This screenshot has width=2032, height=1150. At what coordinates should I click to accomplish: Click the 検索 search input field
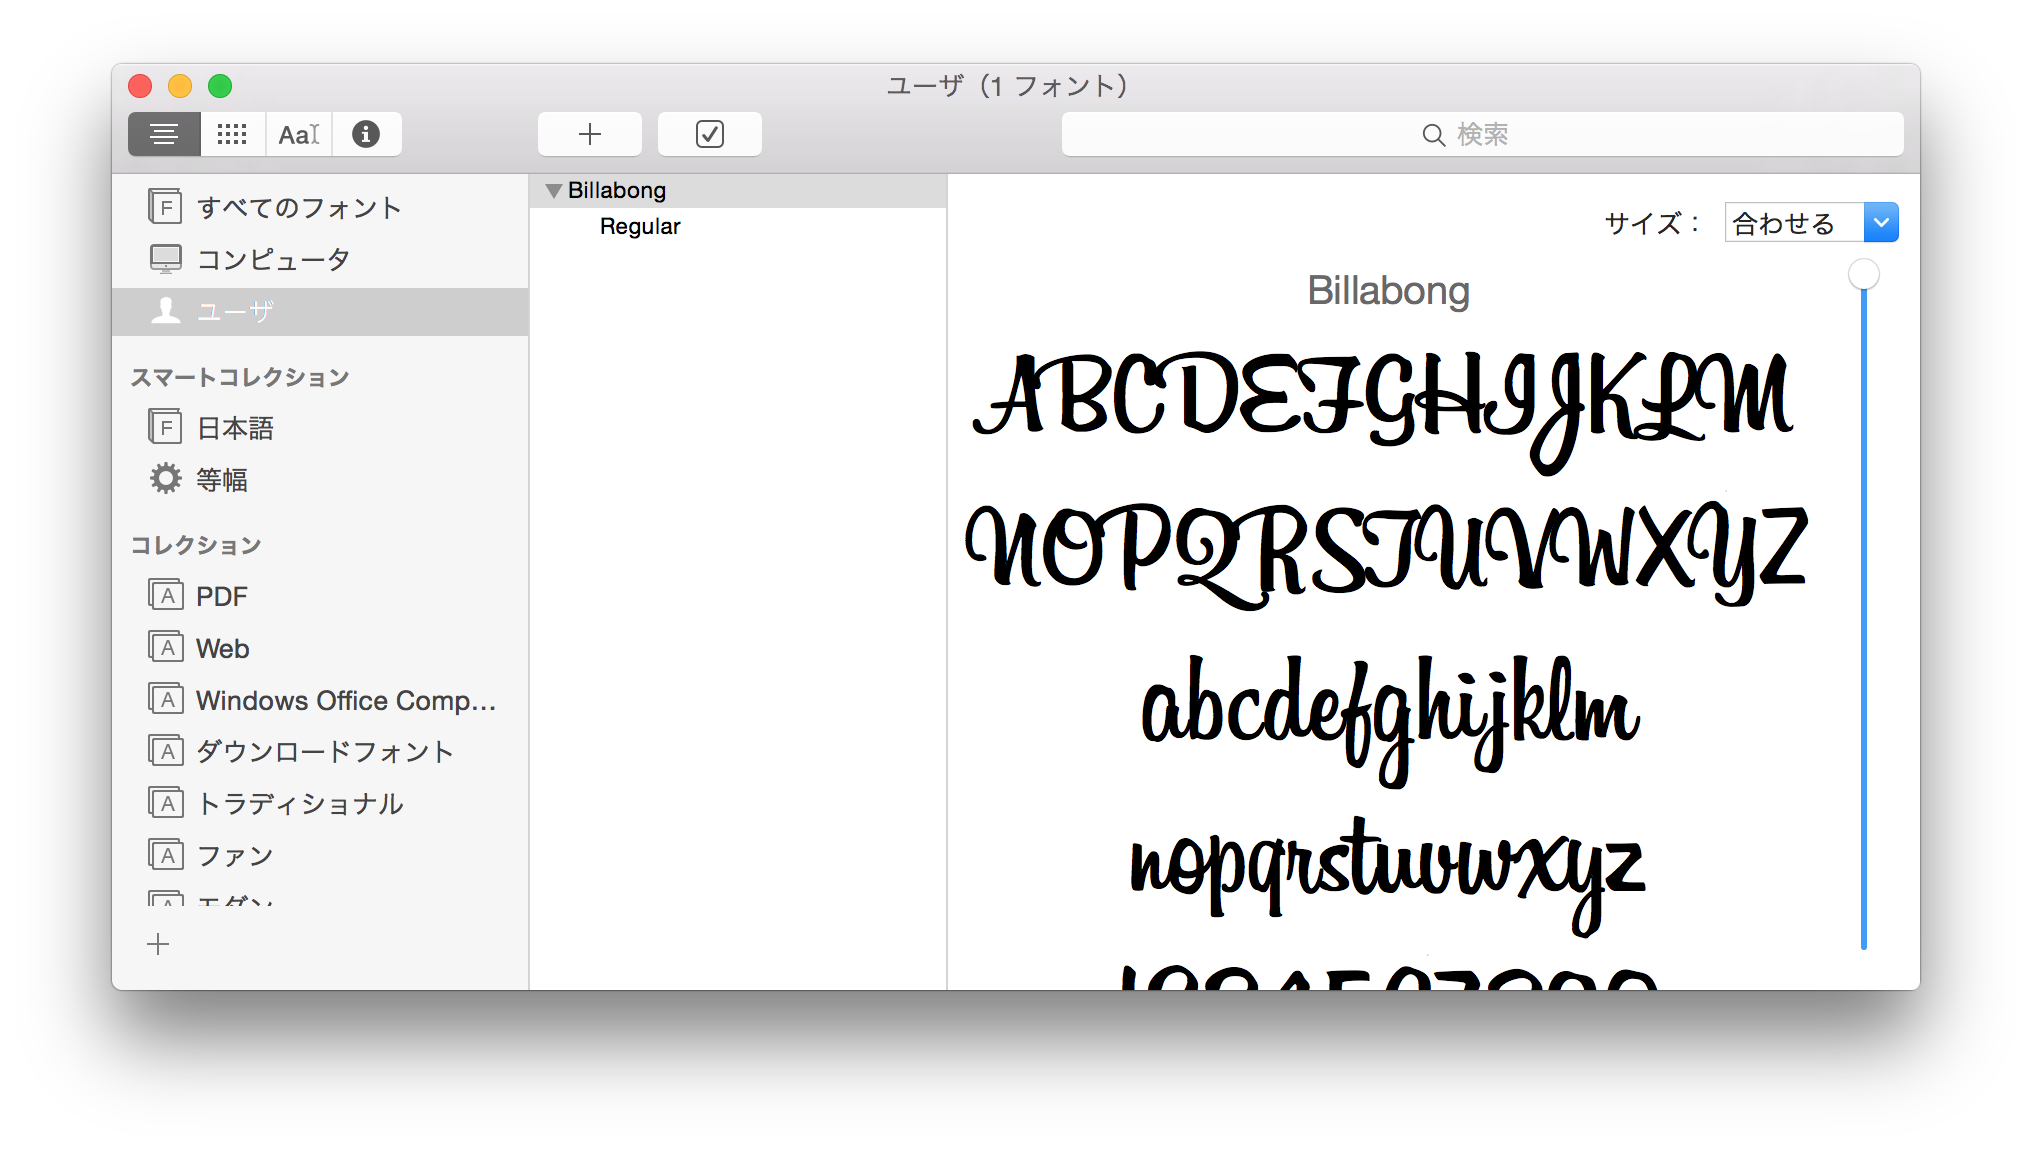(x=1484, y=134)
